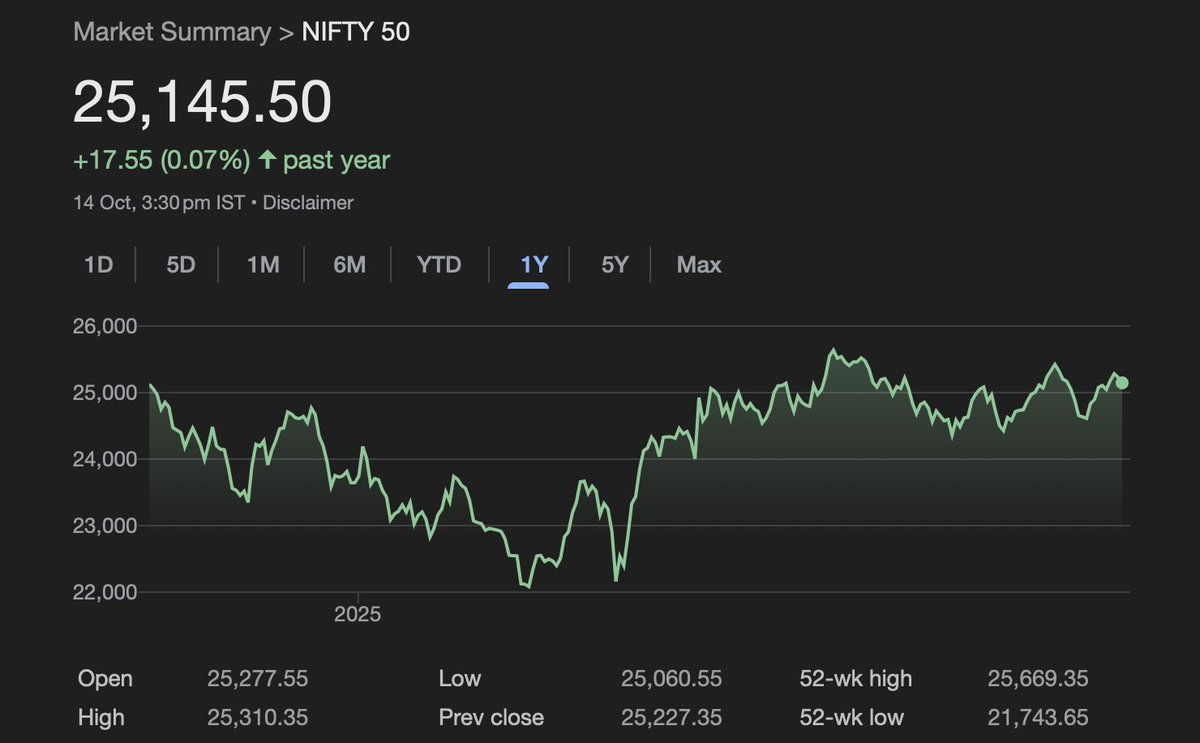Click the 2025 x-axis label
Screen dimensions: 1200x743
click(357, 614)
